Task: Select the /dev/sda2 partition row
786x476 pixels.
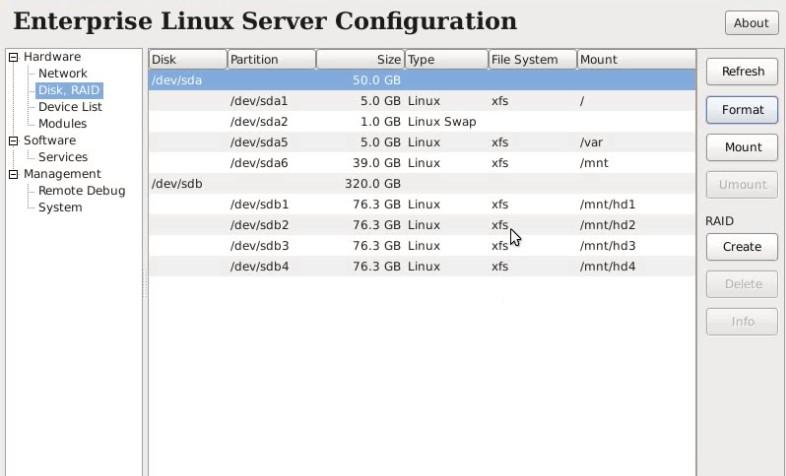Action: coord(422,122)
